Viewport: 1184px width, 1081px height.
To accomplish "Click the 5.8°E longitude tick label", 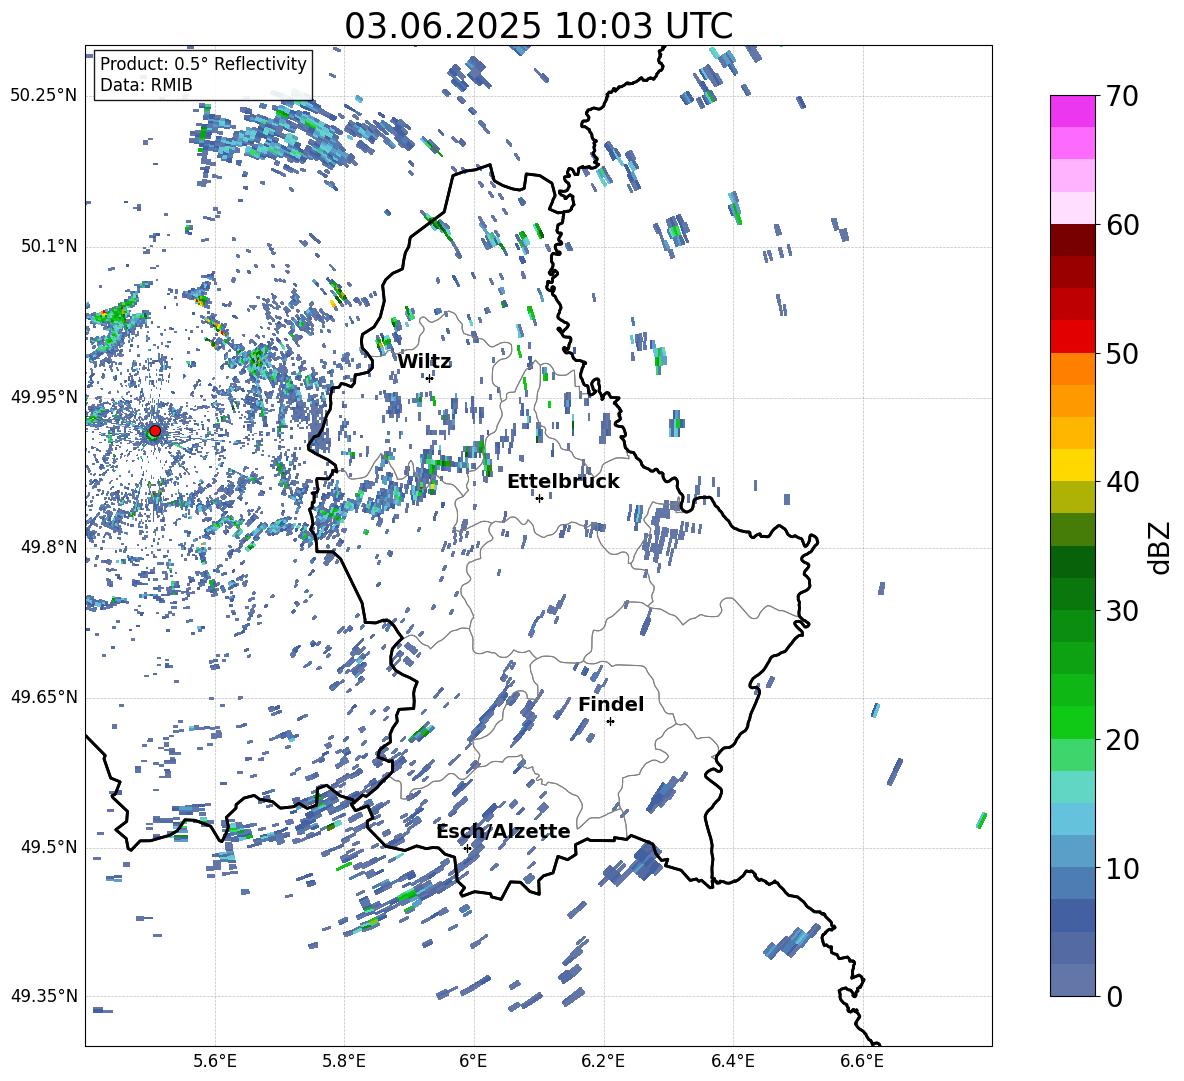I will click(344, 1061).
